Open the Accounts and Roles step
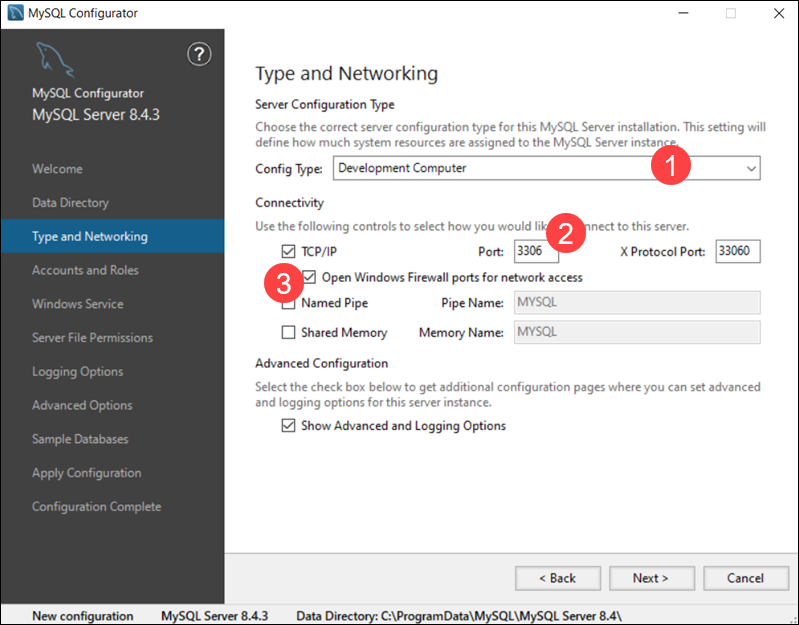 [x=85, y=270]
